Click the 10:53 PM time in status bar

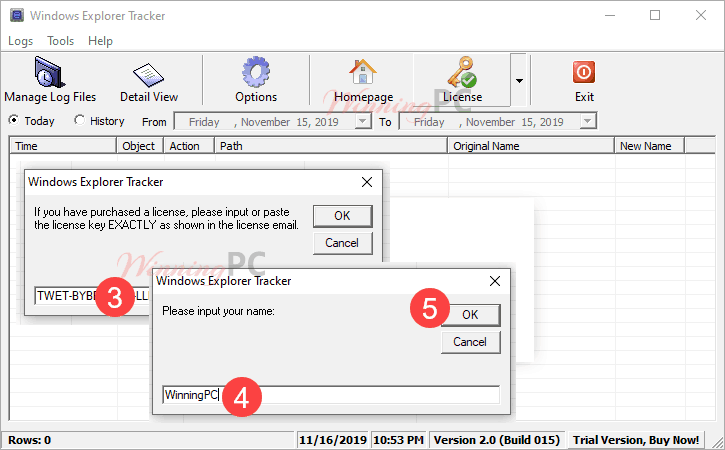click(398, 440)
